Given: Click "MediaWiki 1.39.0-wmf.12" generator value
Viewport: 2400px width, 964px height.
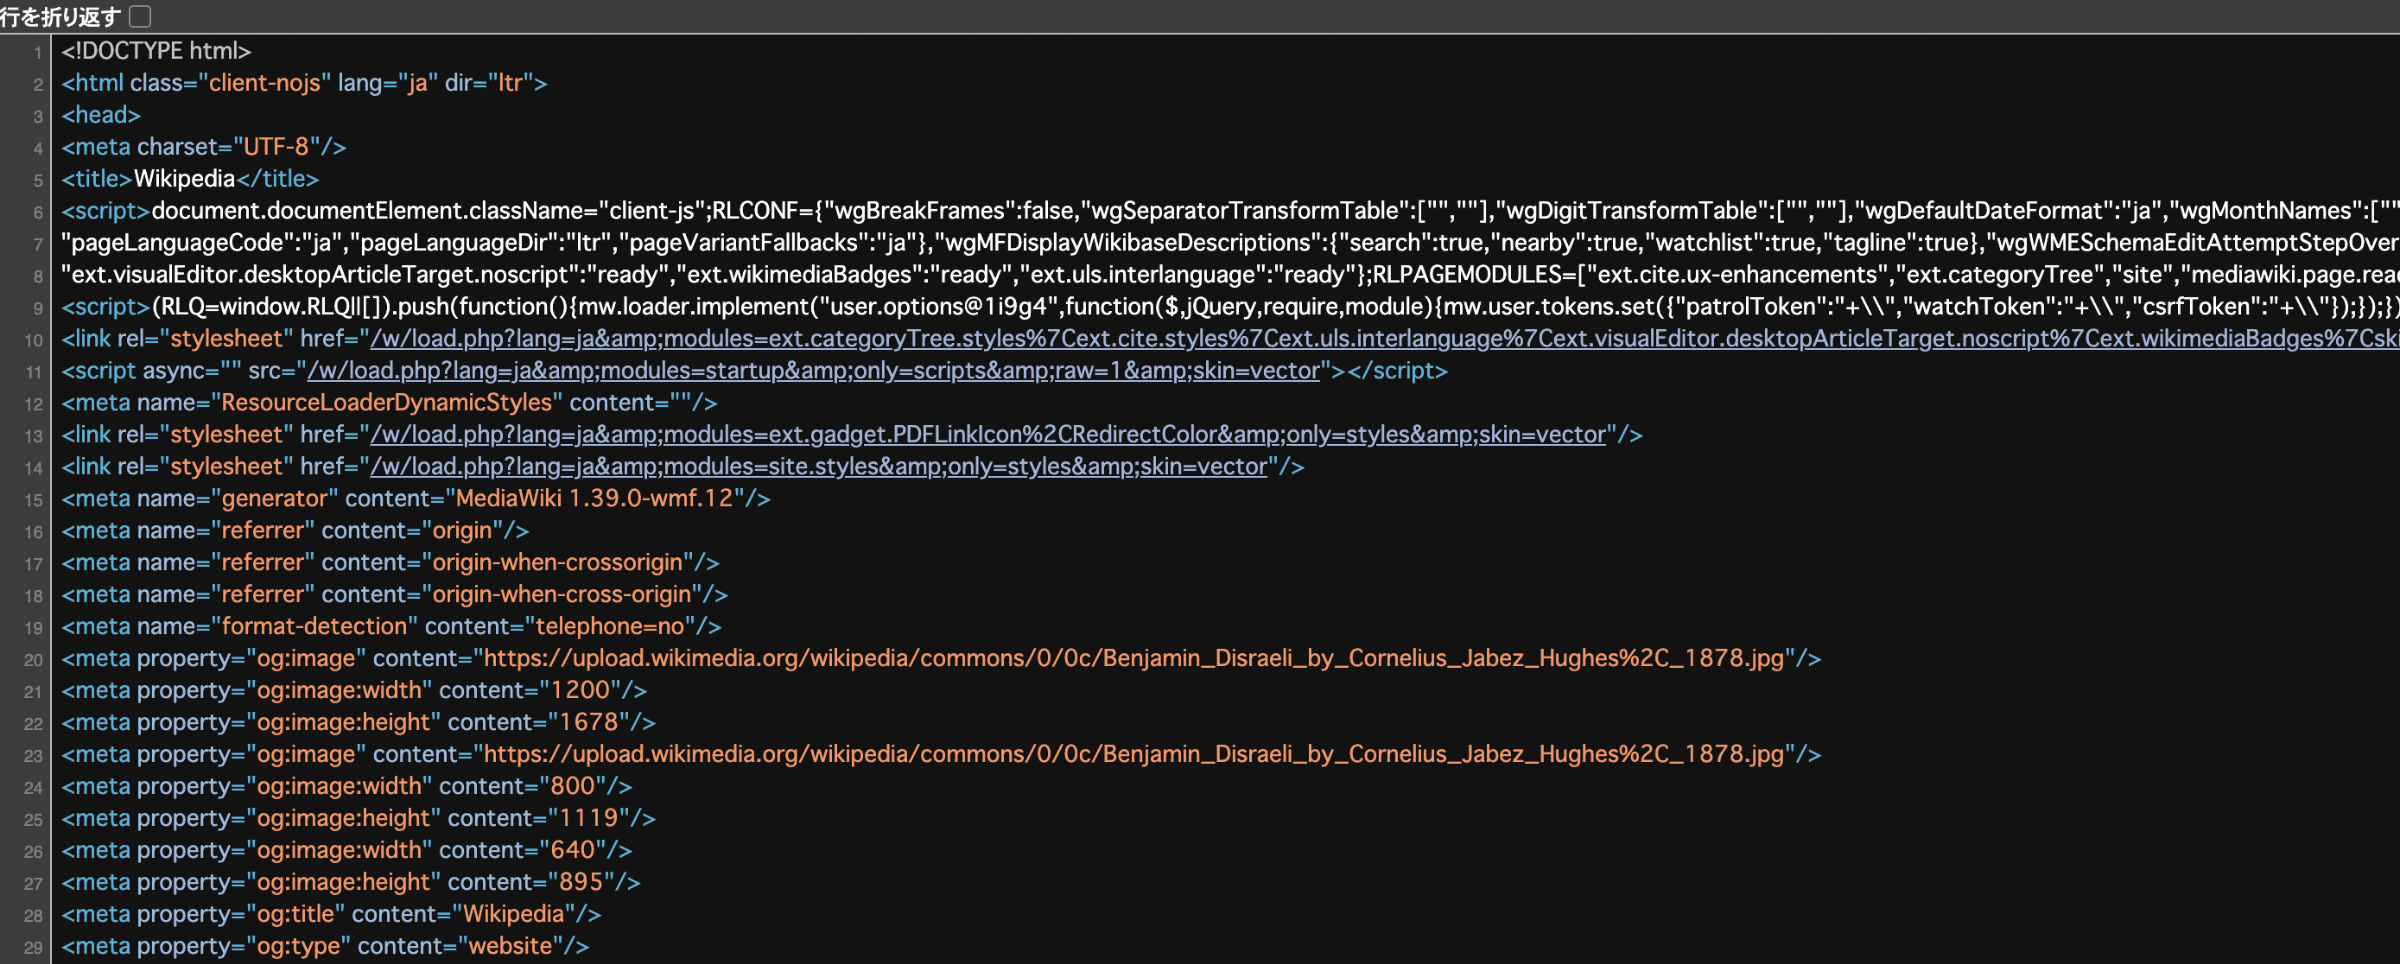Looking at the screenshot, I should click(595, 499).
